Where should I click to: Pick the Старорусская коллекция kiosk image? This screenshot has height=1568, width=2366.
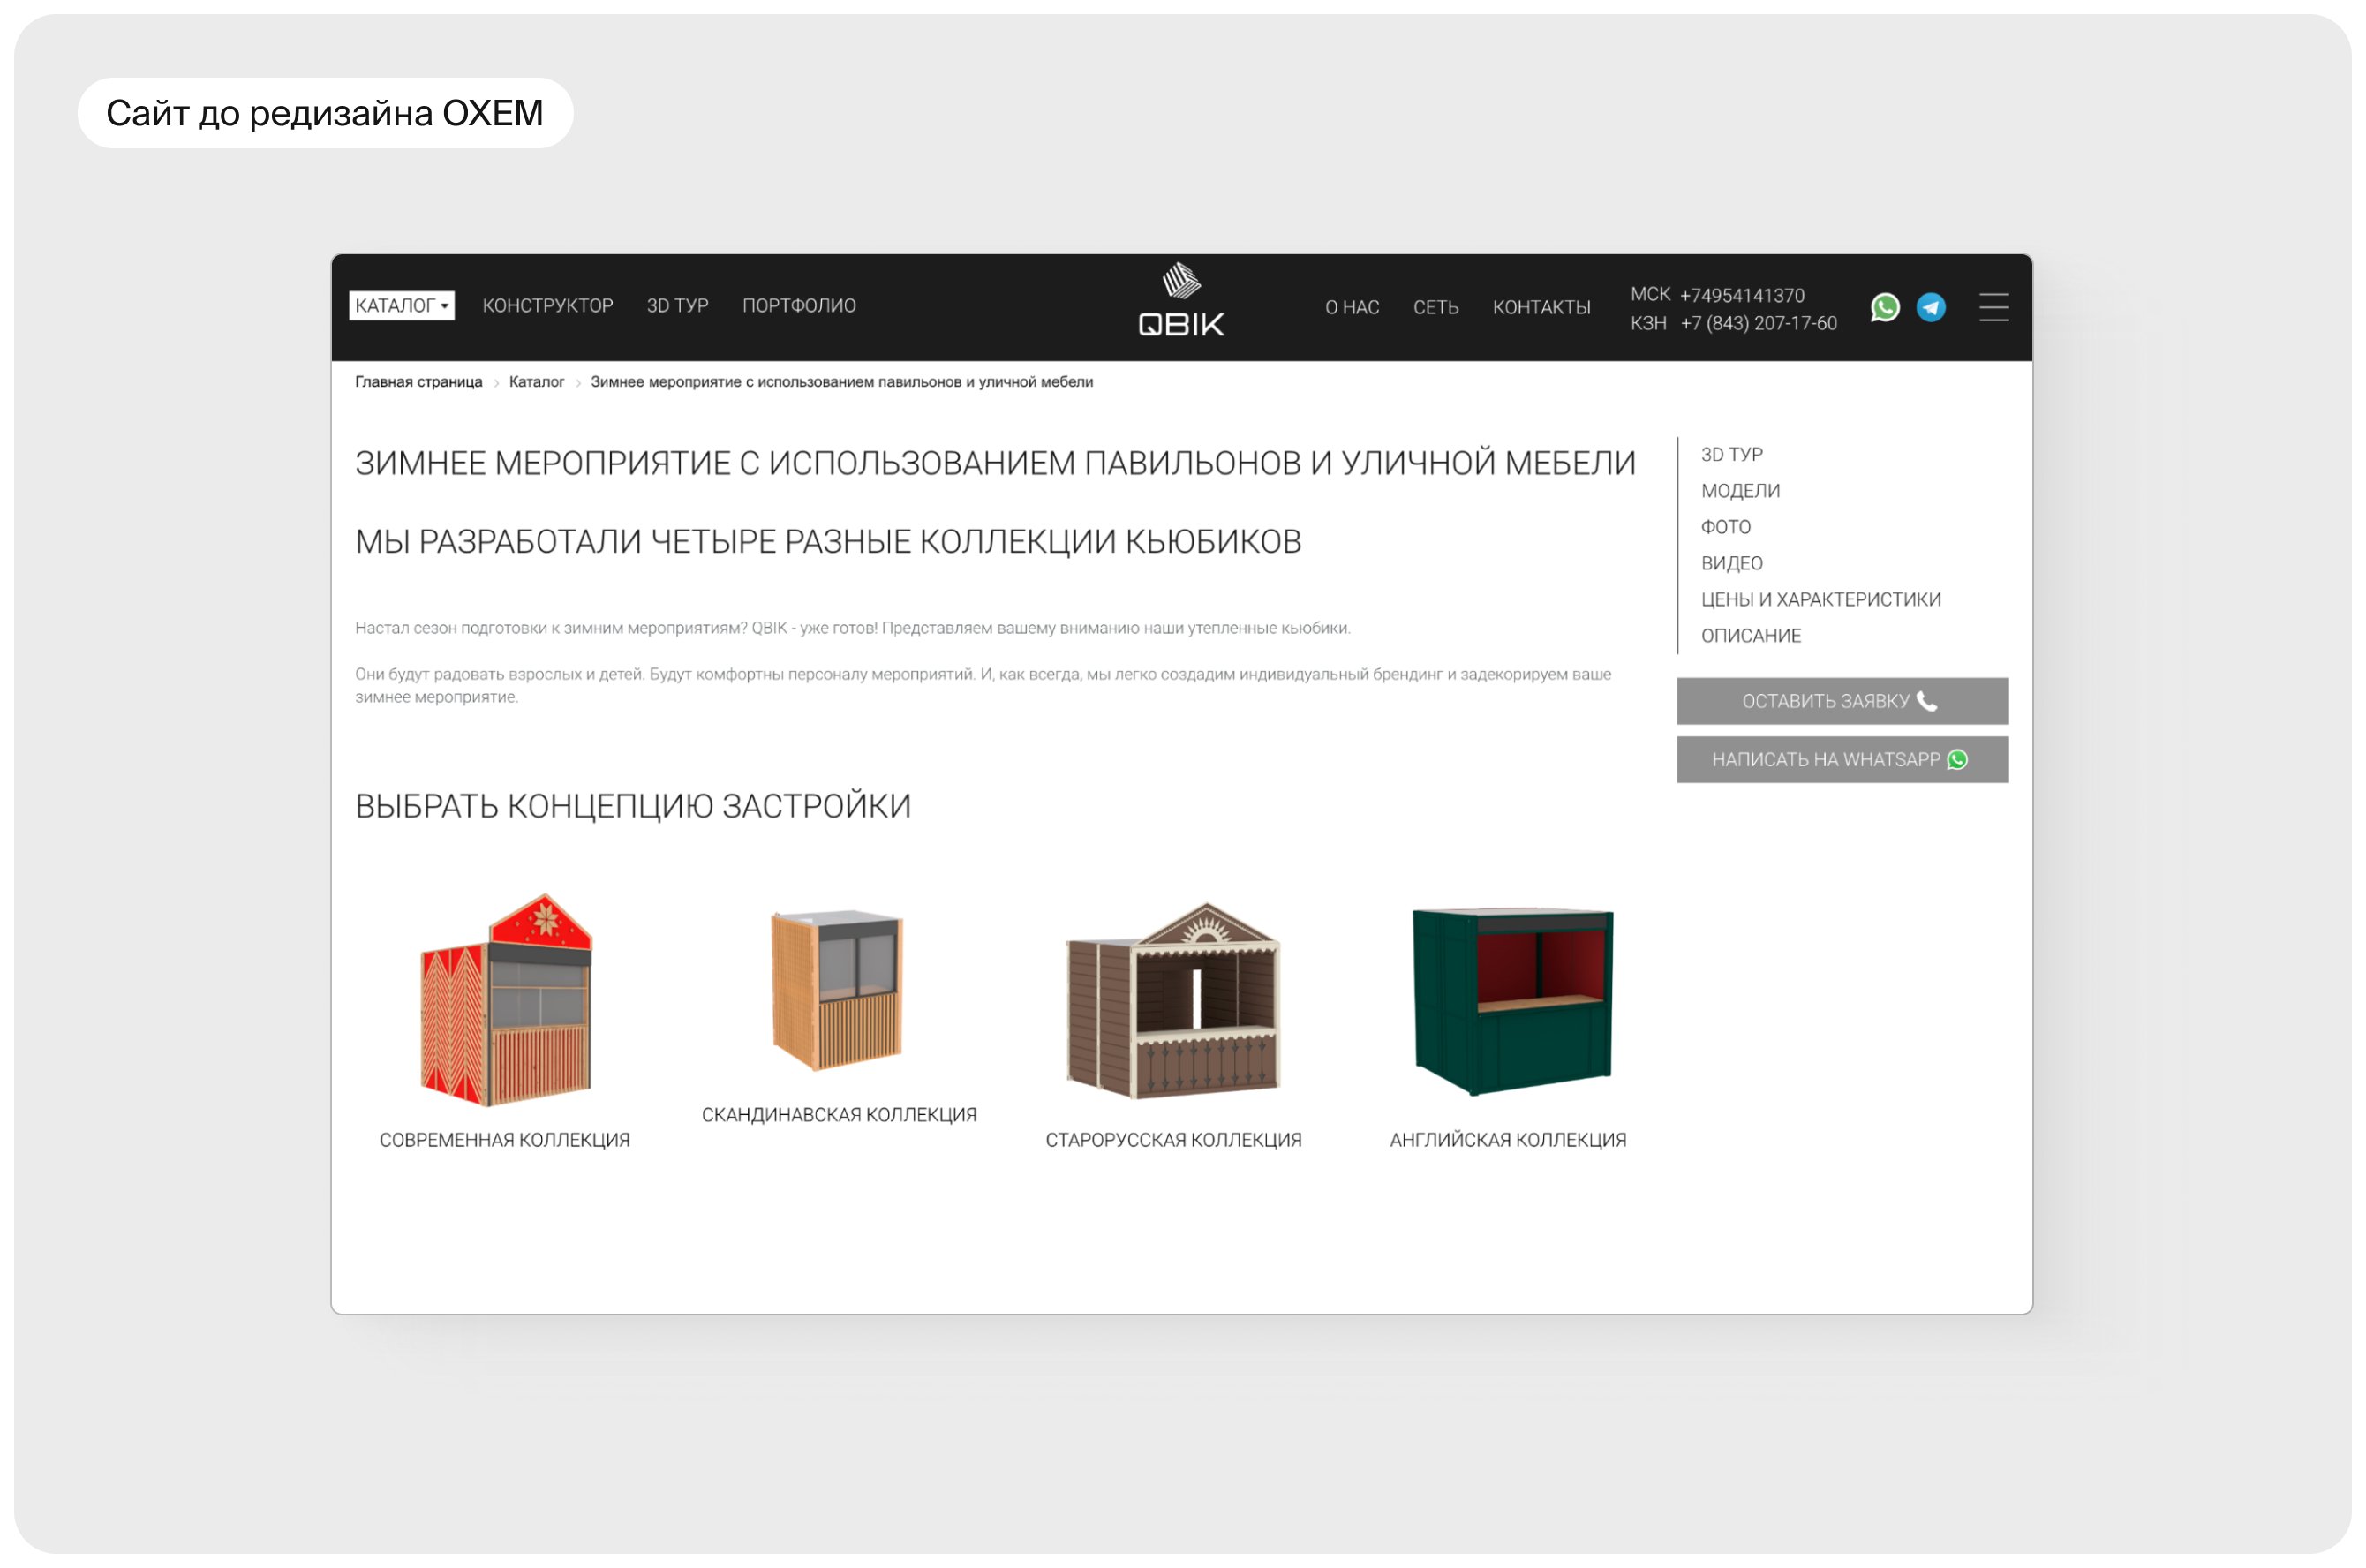click(1173, 1000)
